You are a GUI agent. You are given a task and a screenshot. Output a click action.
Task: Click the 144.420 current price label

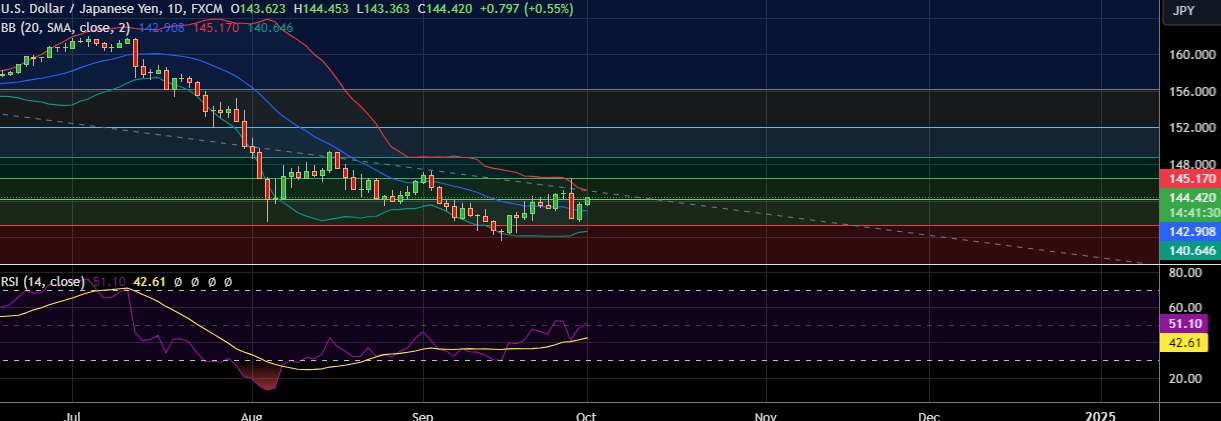pos(1189,198)
